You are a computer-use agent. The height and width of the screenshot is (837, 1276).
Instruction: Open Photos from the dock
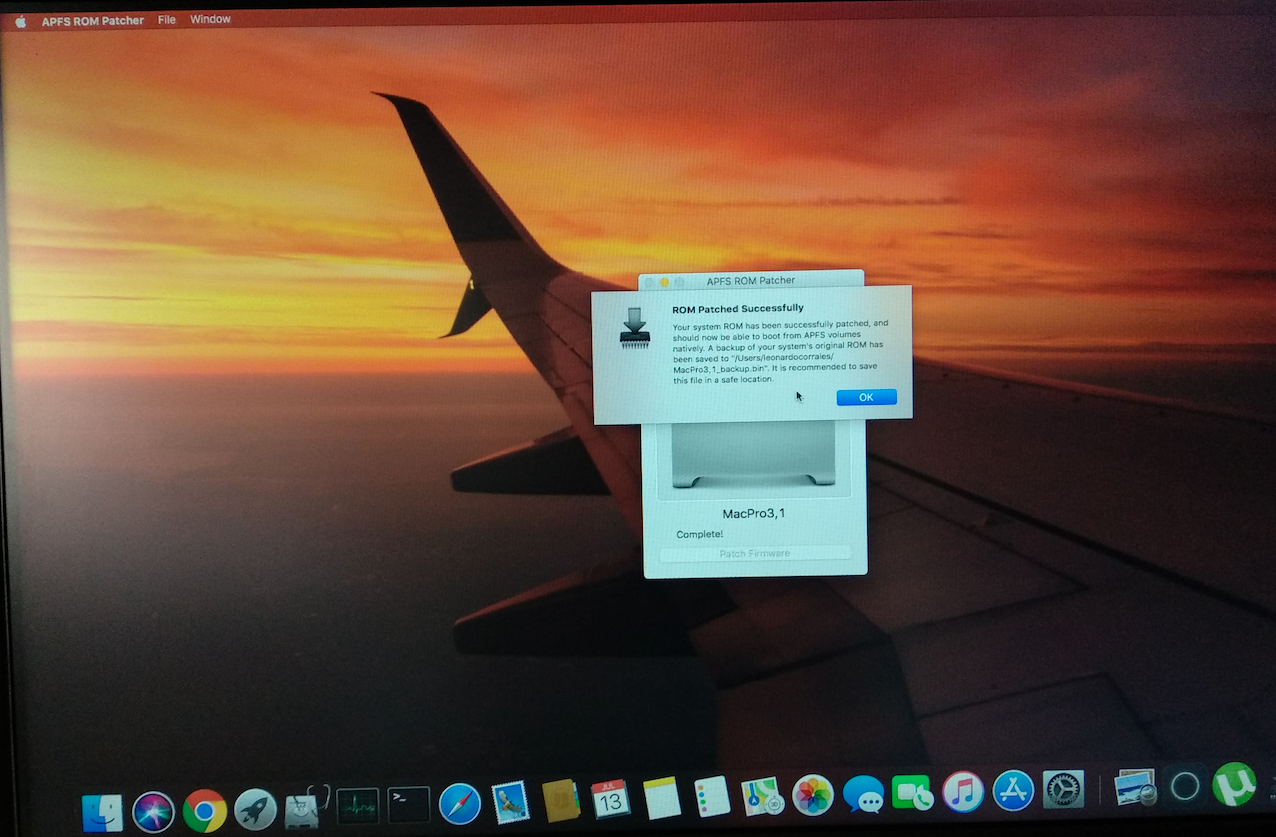pos(813,795)
